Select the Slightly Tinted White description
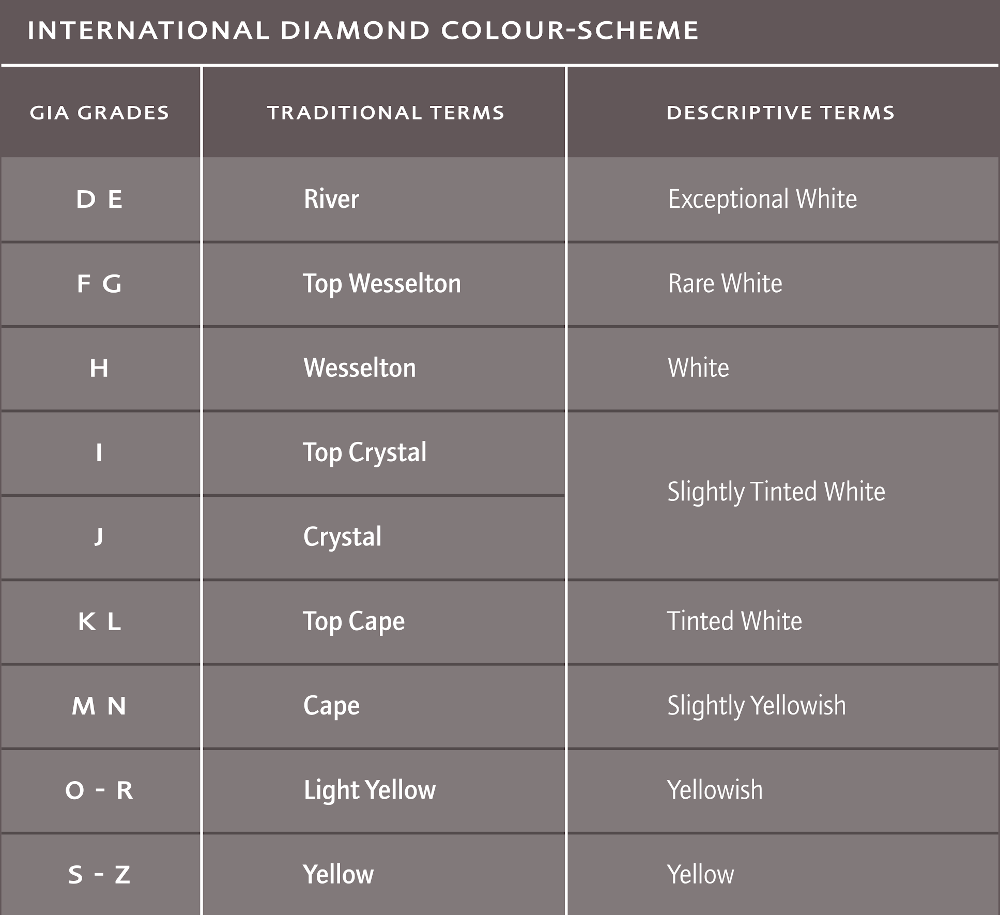 coord(776,492)
